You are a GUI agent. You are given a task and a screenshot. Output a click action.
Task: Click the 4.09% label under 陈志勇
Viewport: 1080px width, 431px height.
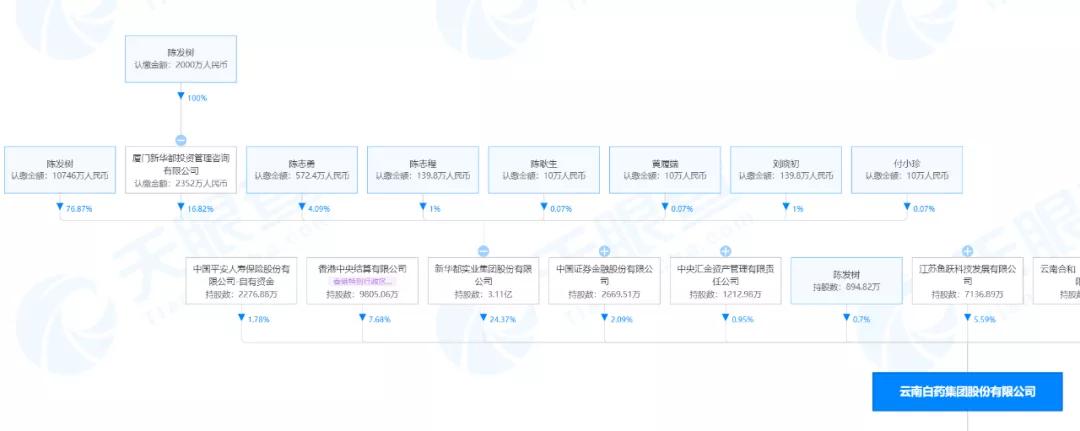[319, 209]
